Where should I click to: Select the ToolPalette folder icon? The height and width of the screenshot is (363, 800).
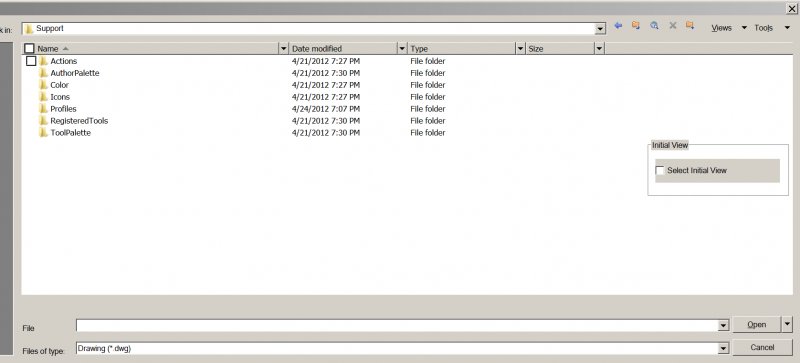[43, 133]
